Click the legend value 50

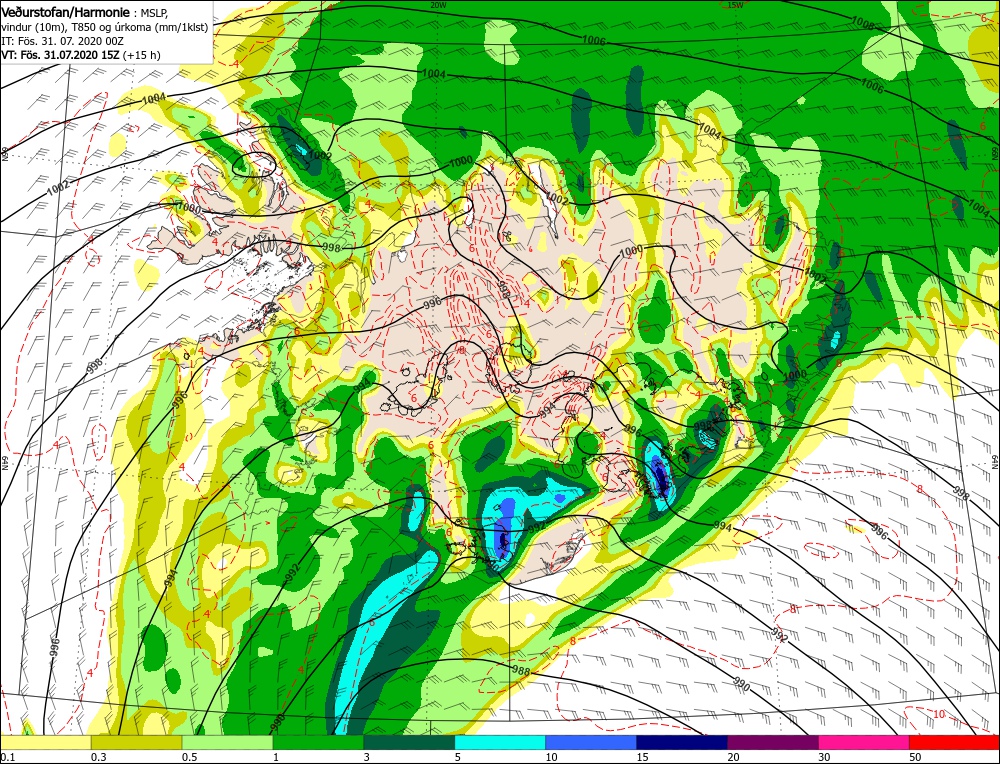(x=915, y=757)
